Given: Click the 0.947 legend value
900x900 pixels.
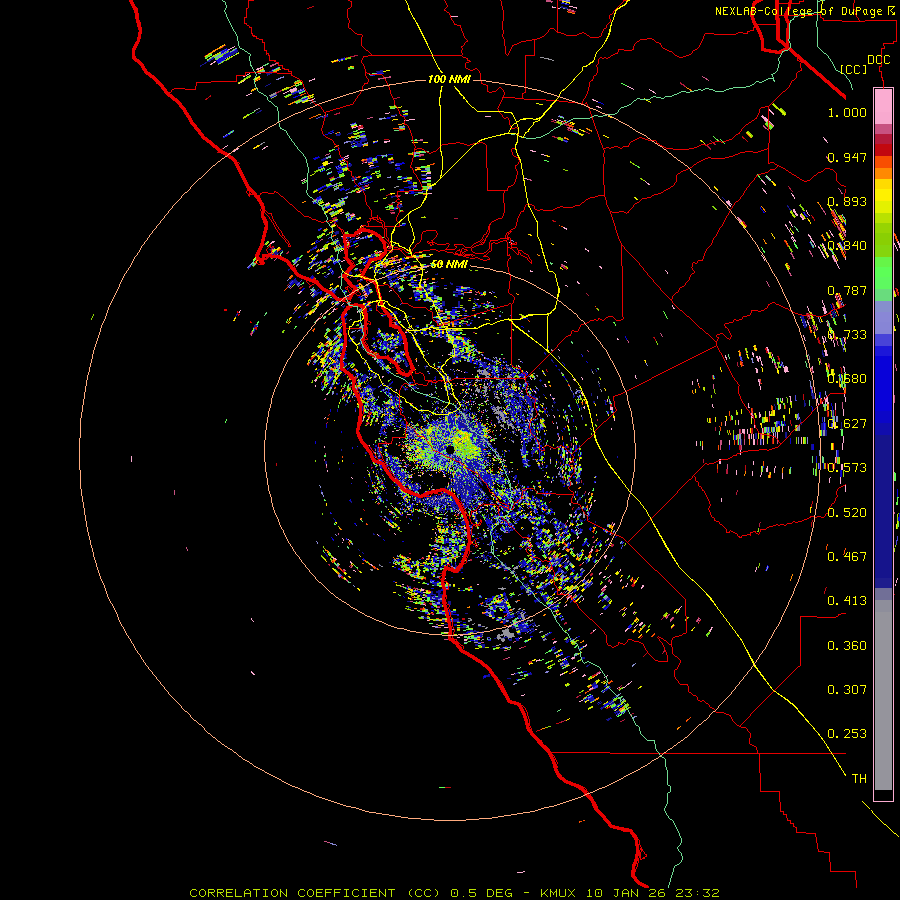Looking at the screenshot, I should [847, 157].
